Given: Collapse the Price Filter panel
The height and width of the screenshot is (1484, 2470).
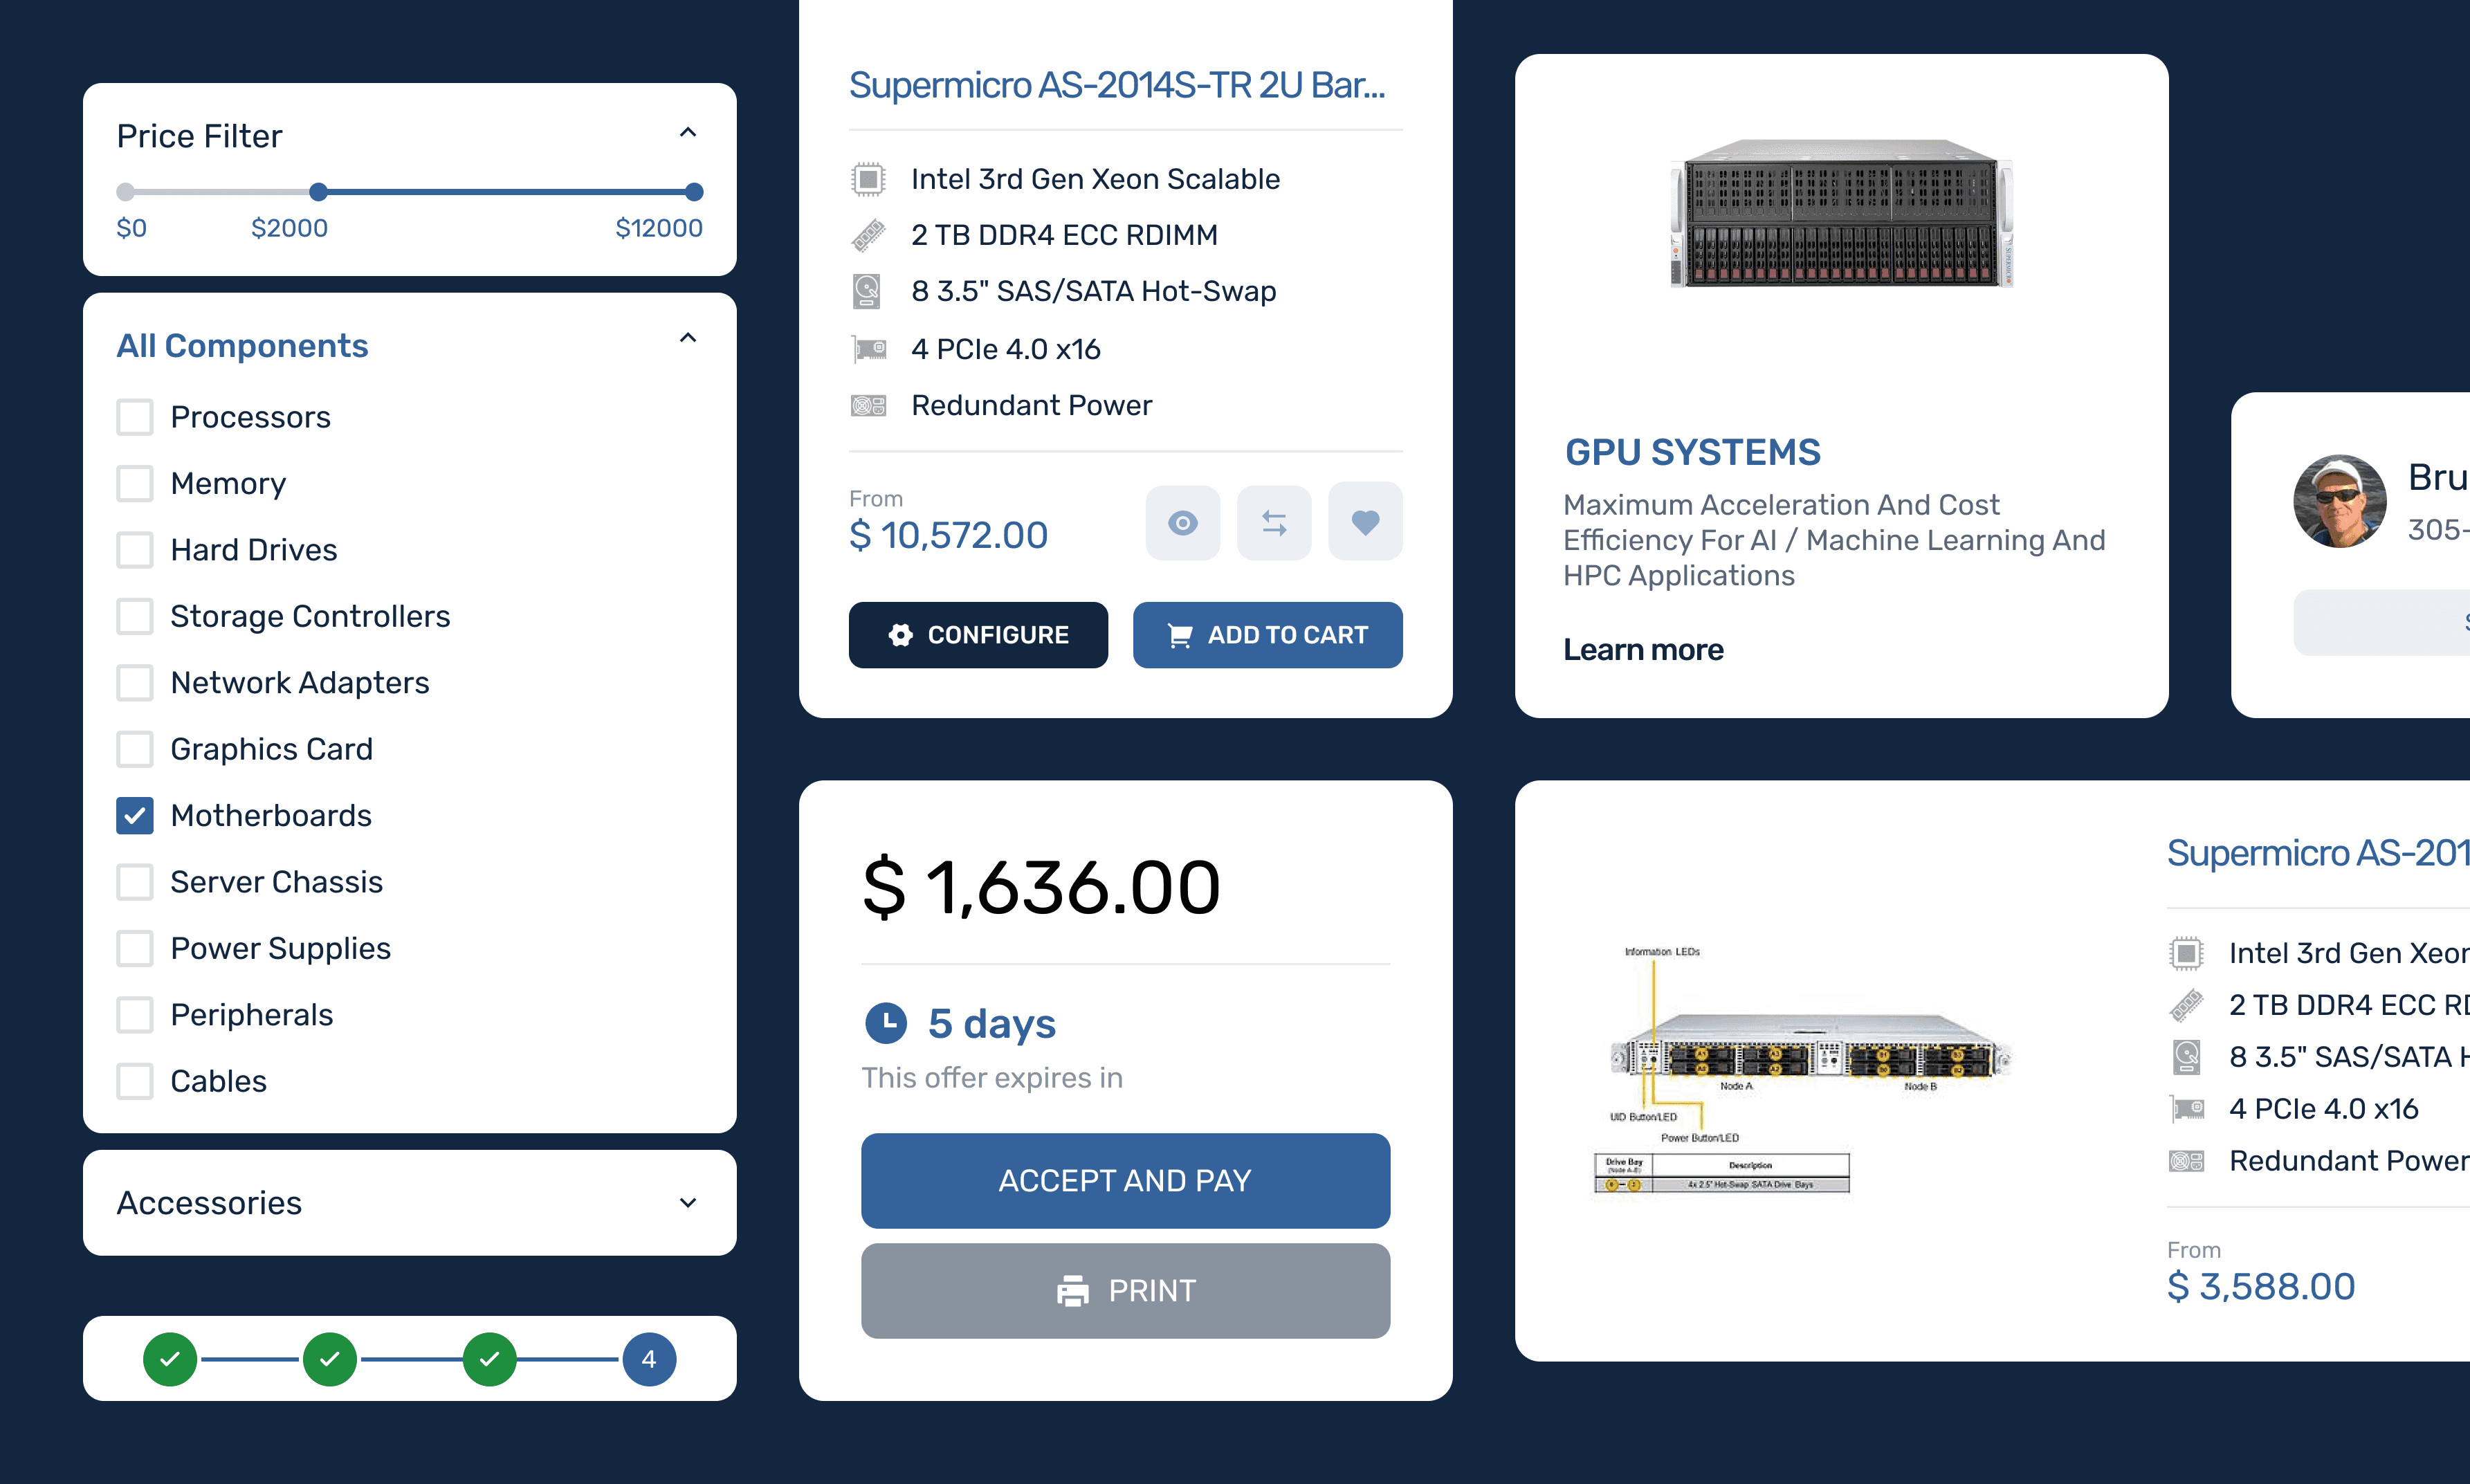Looking at the screenshot, I should coord(688,133).
